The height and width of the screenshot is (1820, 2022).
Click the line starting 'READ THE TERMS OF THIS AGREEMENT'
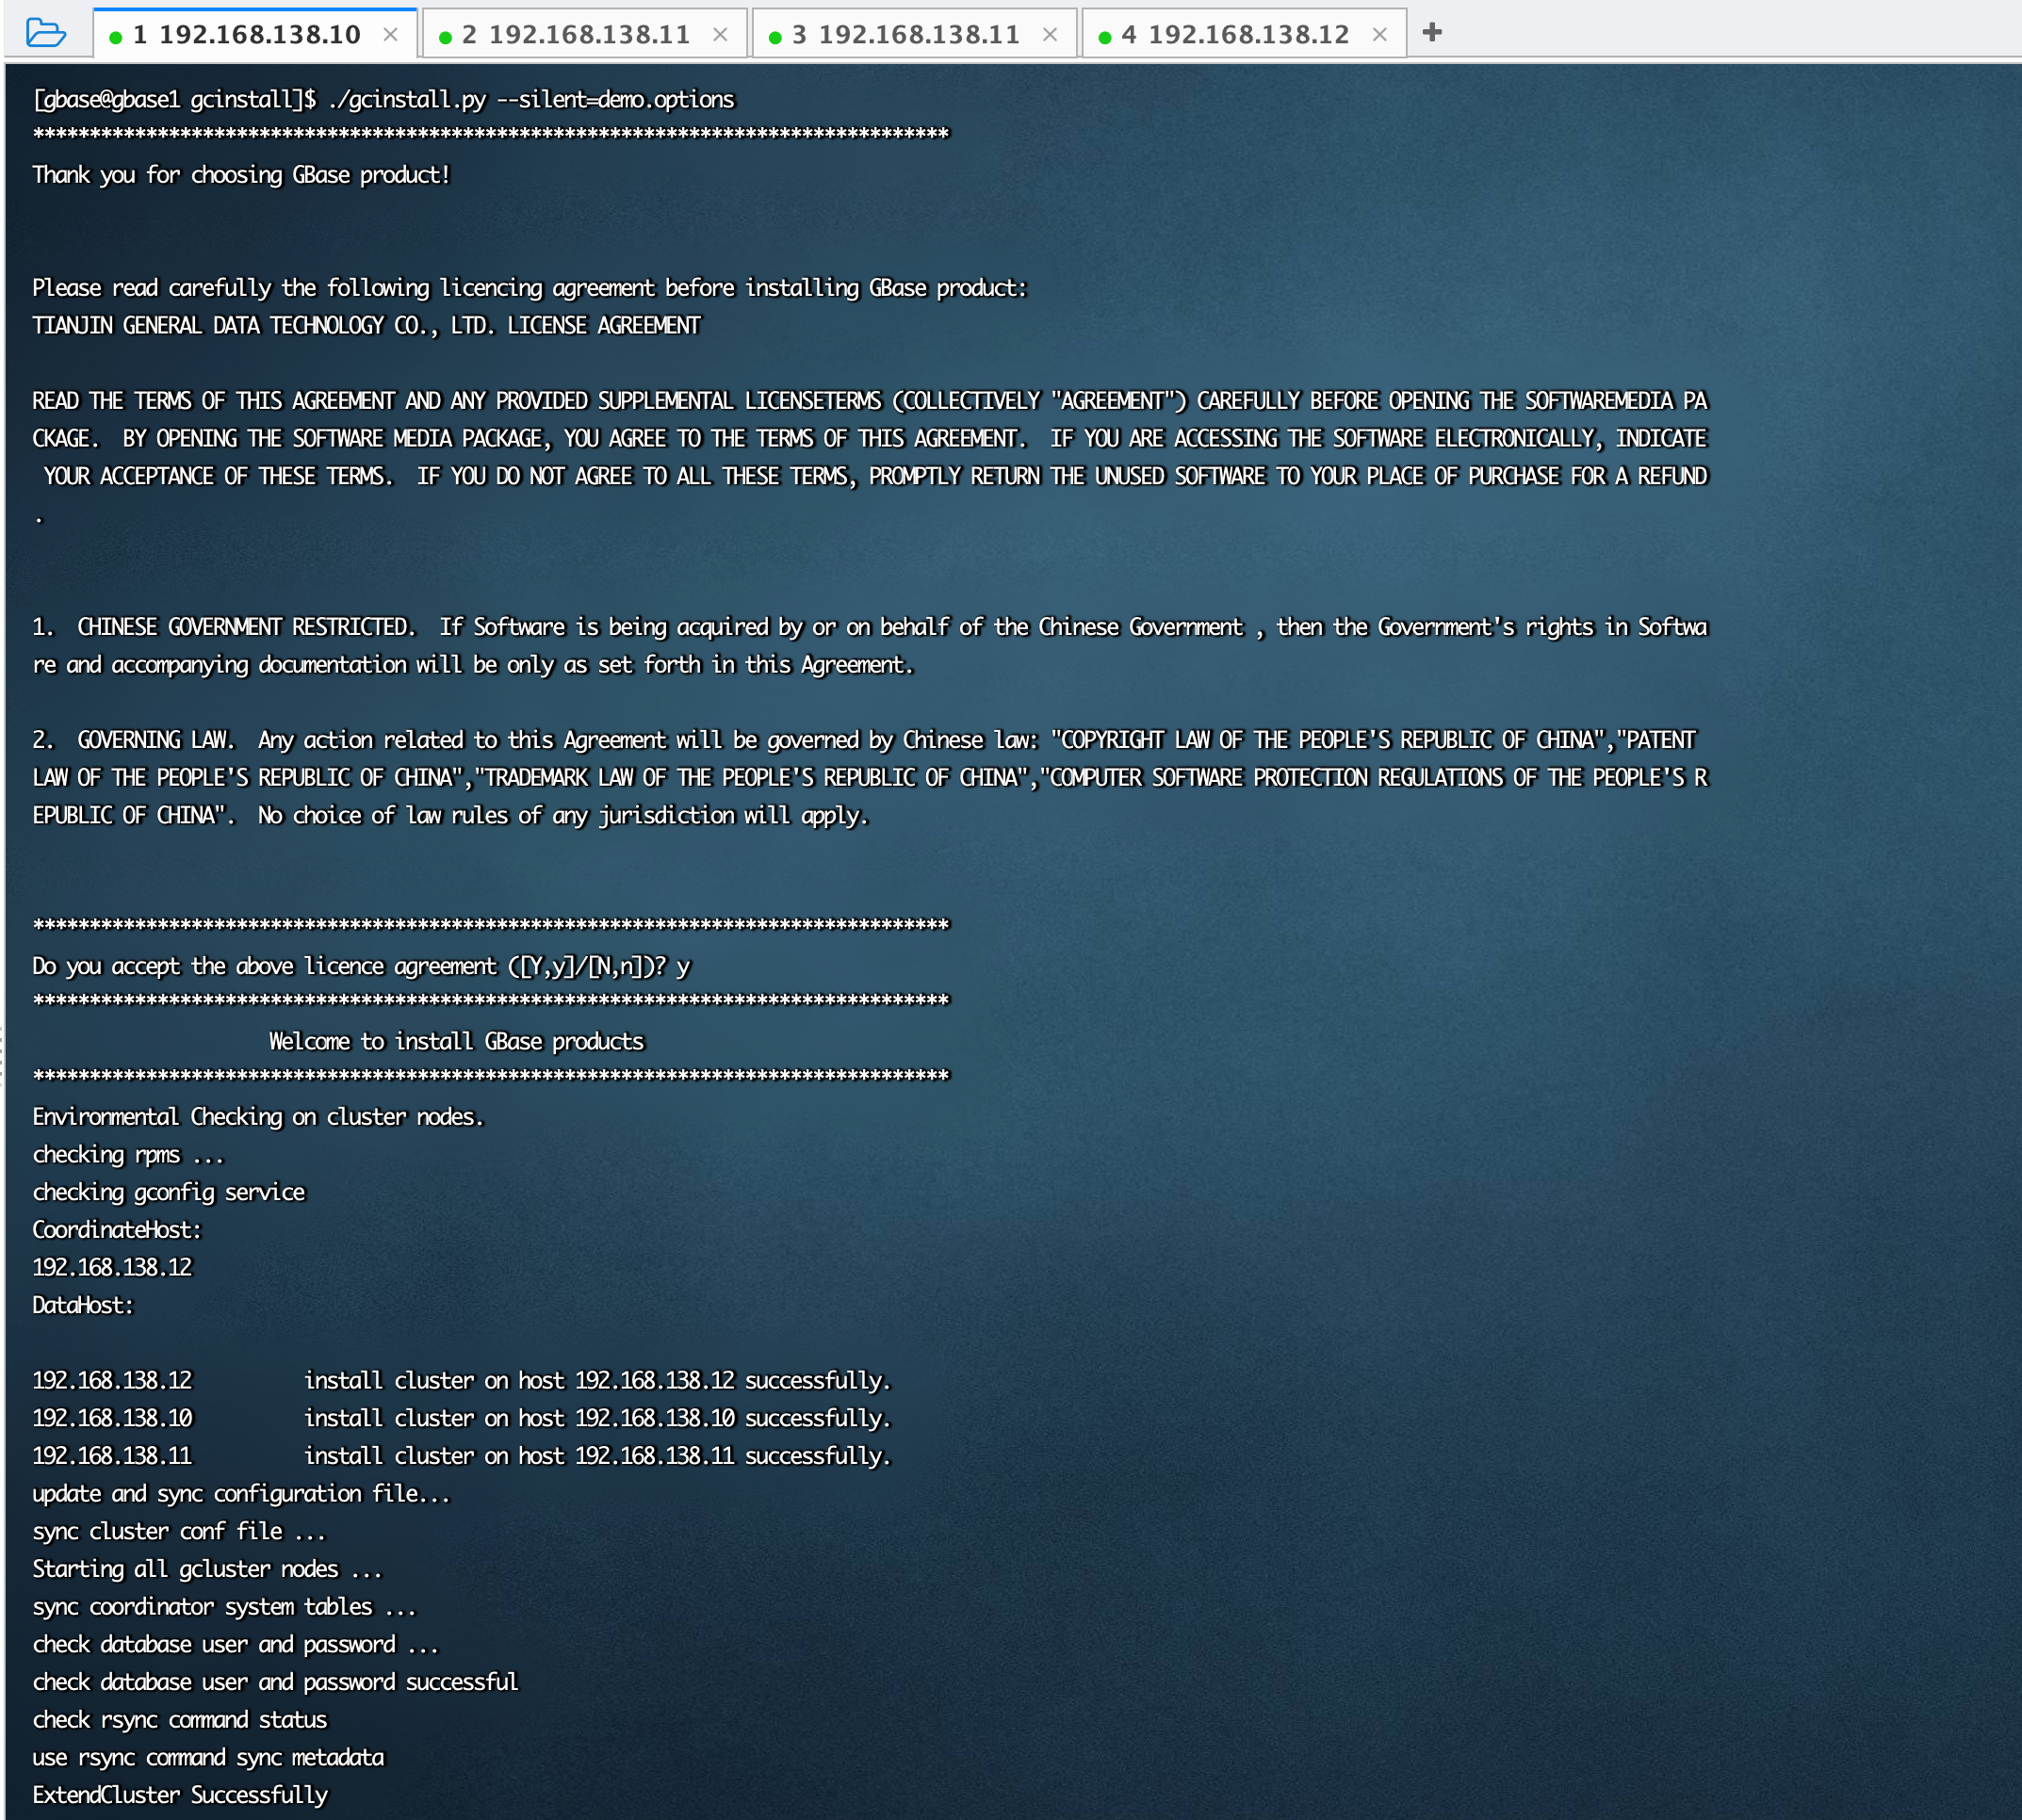(x=870, y=401)
